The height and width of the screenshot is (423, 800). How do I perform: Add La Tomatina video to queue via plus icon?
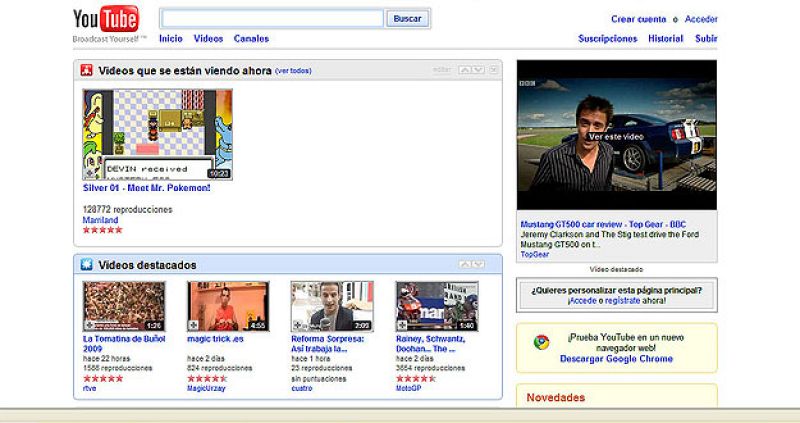coord(90,325)
